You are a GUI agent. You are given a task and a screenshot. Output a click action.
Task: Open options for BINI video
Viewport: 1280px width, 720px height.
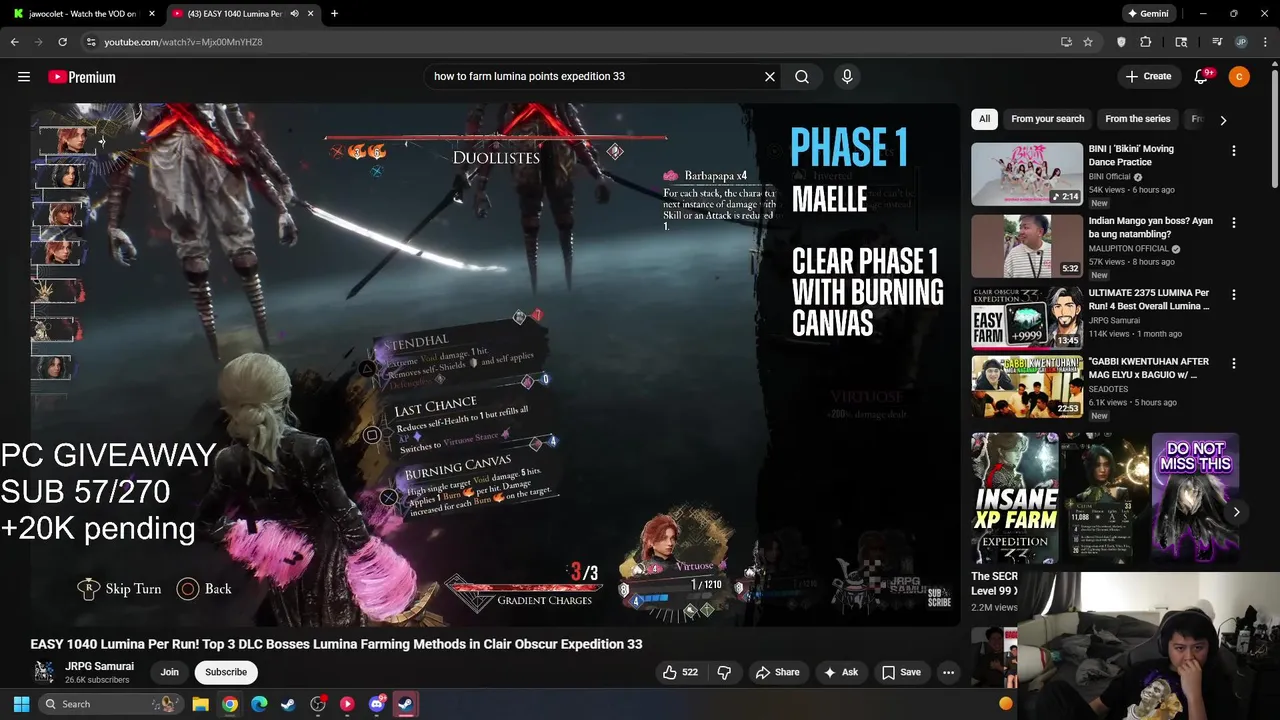coord(1233,151)
